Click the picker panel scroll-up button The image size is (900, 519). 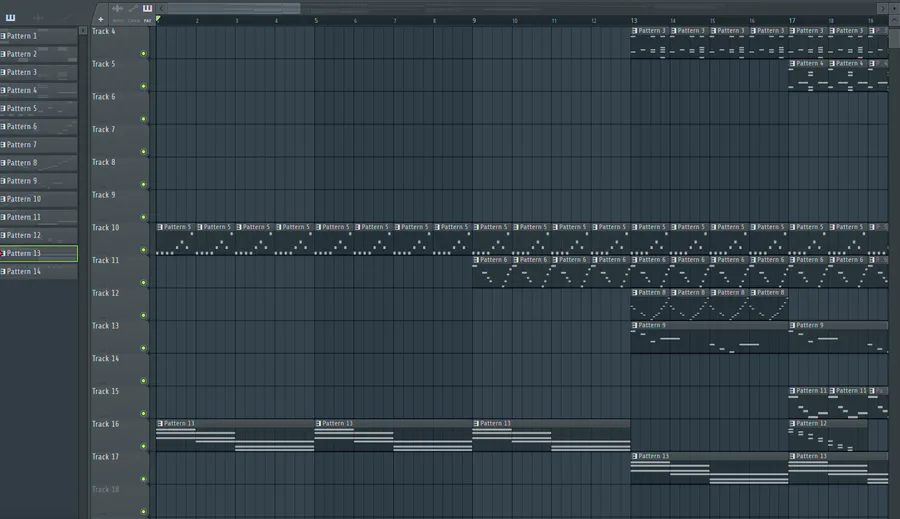click(83, 30)
